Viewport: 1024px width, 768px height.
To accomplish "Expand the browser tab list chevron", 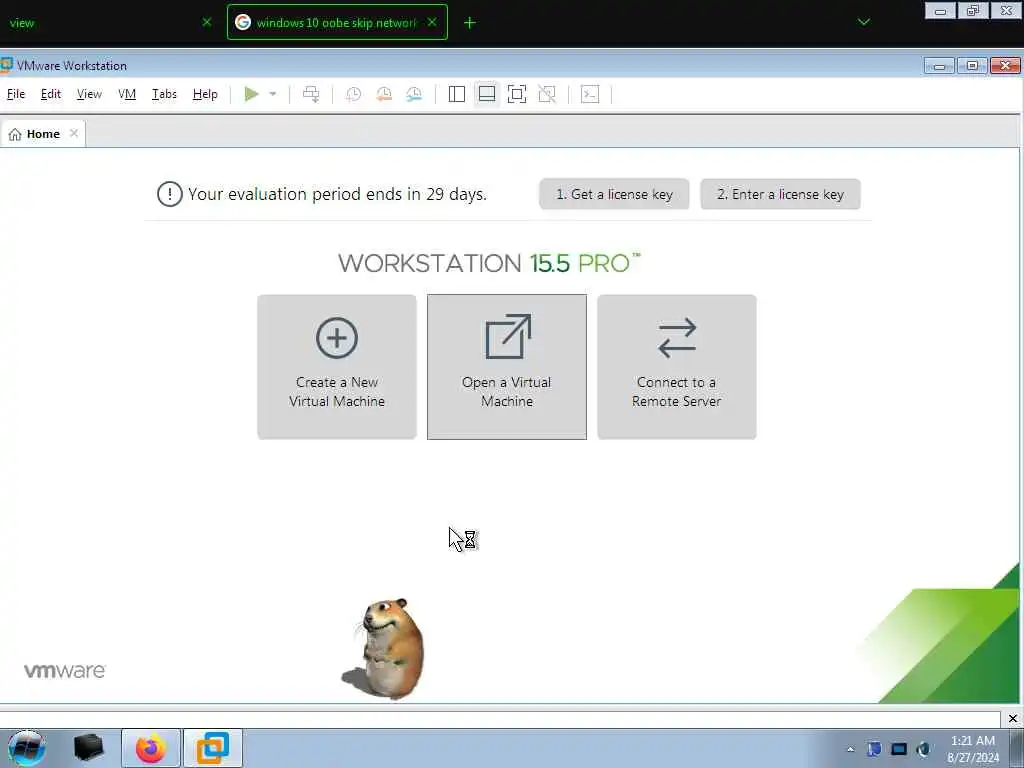I will pos(864,22).
